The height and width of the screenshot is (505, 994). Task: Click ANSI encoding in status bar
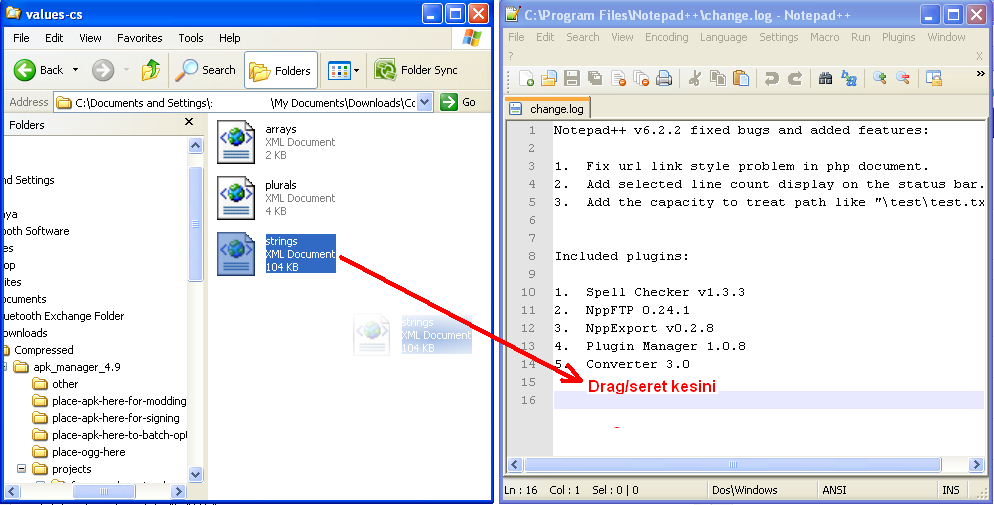pyautogui.click(x=834, y=490)
